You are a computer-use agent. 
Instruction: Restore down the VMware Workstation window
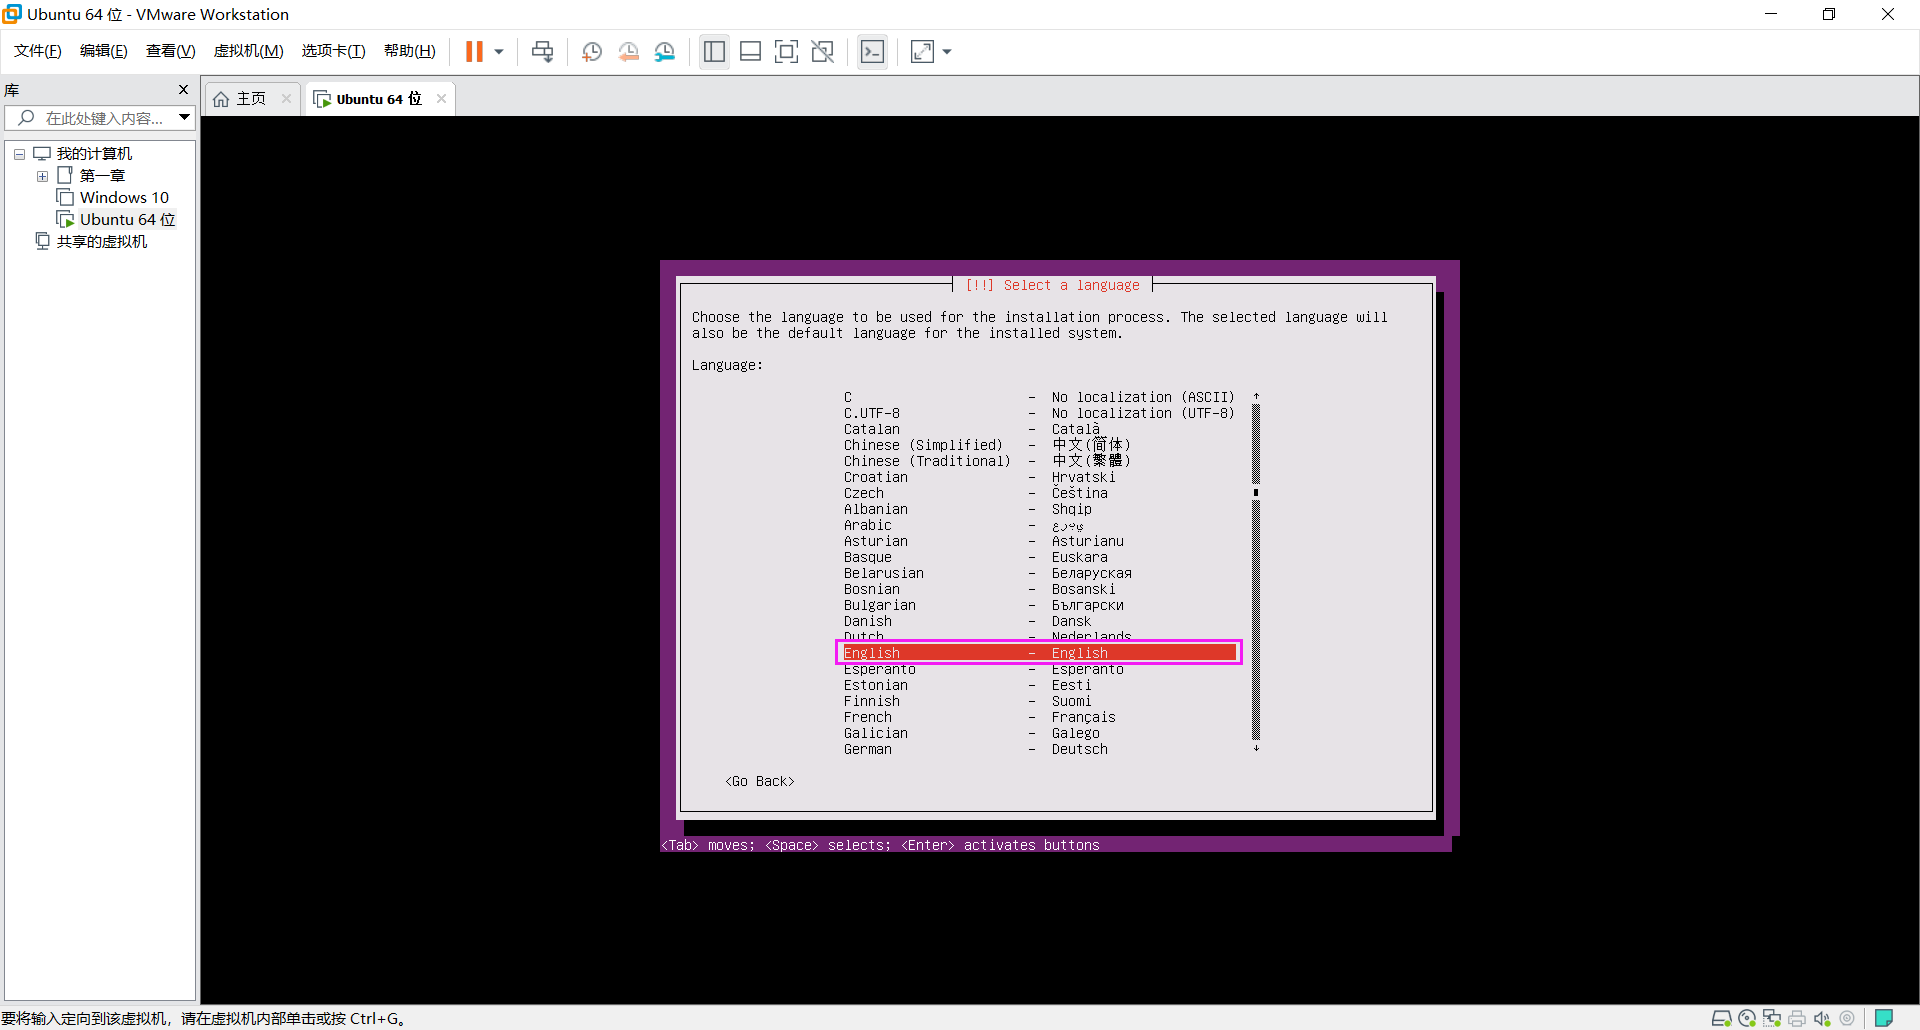pyautogui.click(x=1829, y=14)
